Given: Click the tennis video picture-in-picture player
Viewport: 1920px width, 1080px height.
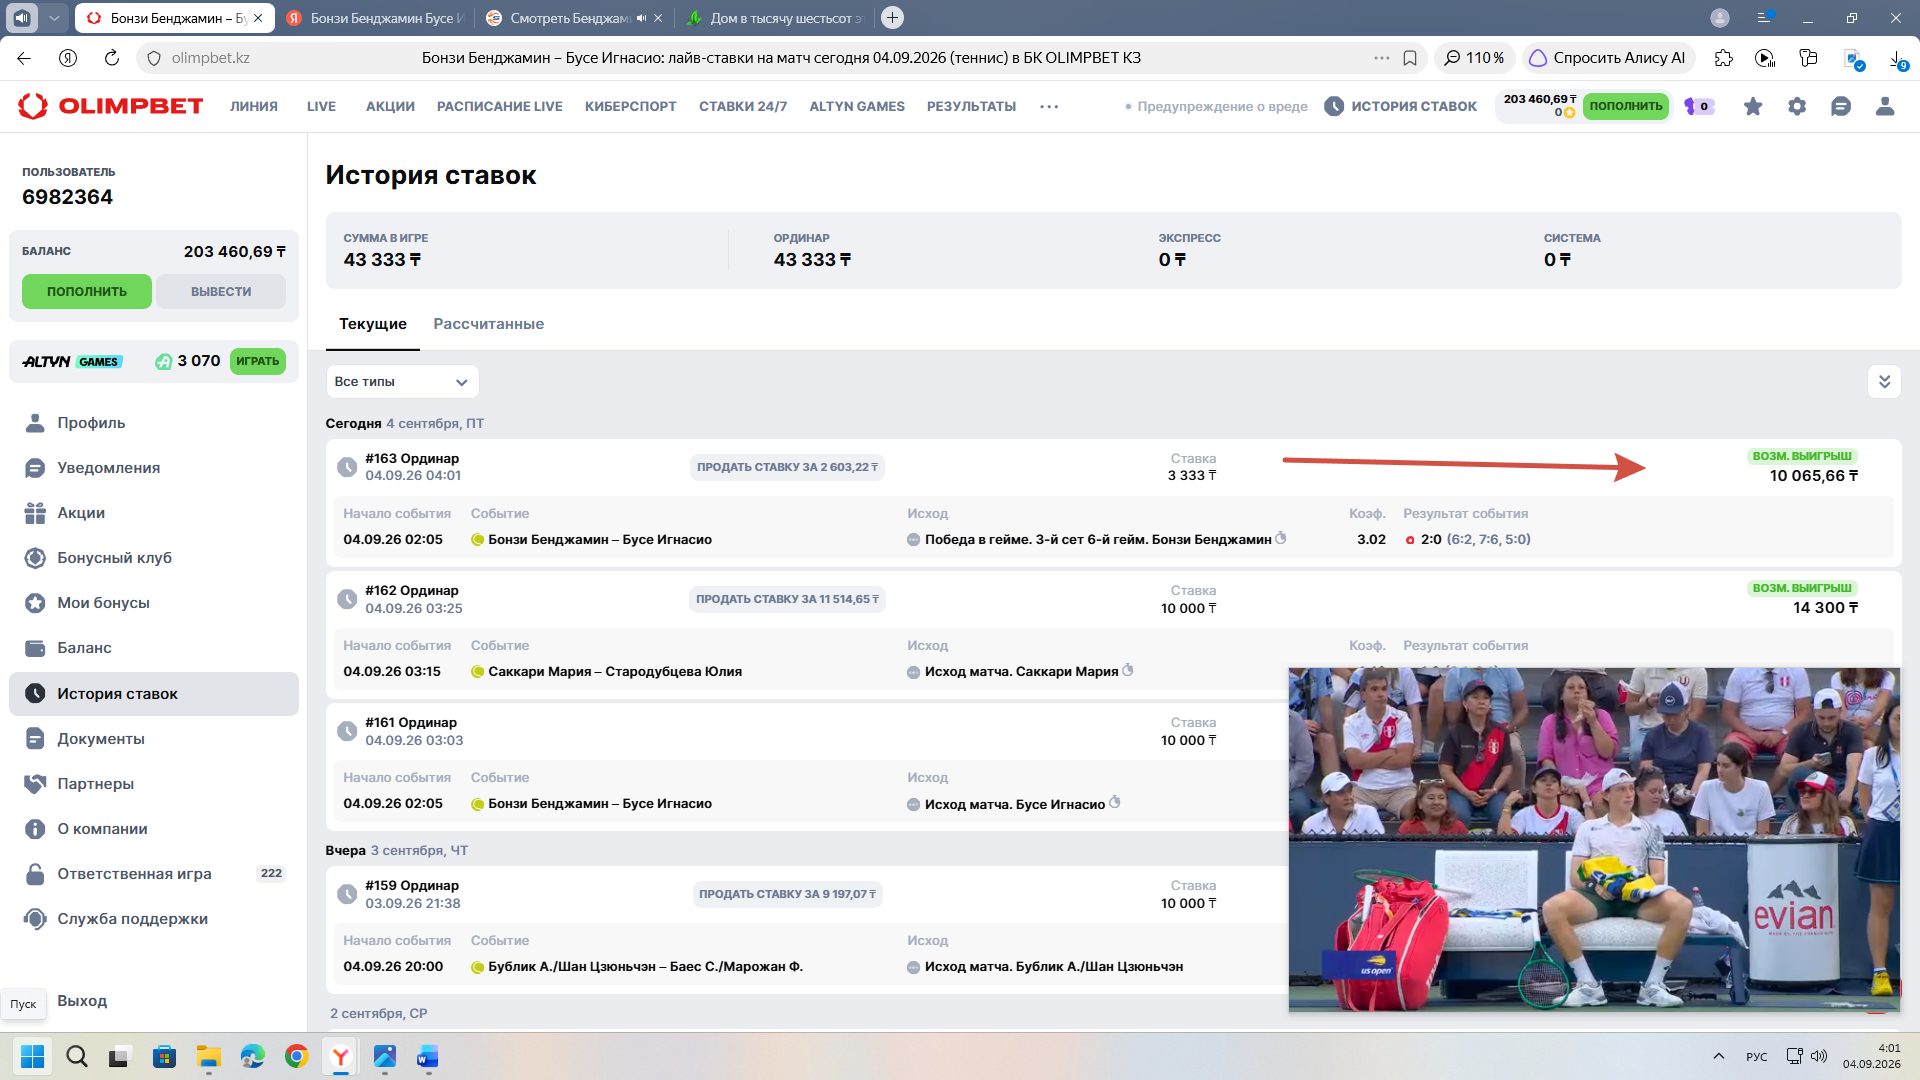Looking at the screenshot, I should (x=1594, y=839).
